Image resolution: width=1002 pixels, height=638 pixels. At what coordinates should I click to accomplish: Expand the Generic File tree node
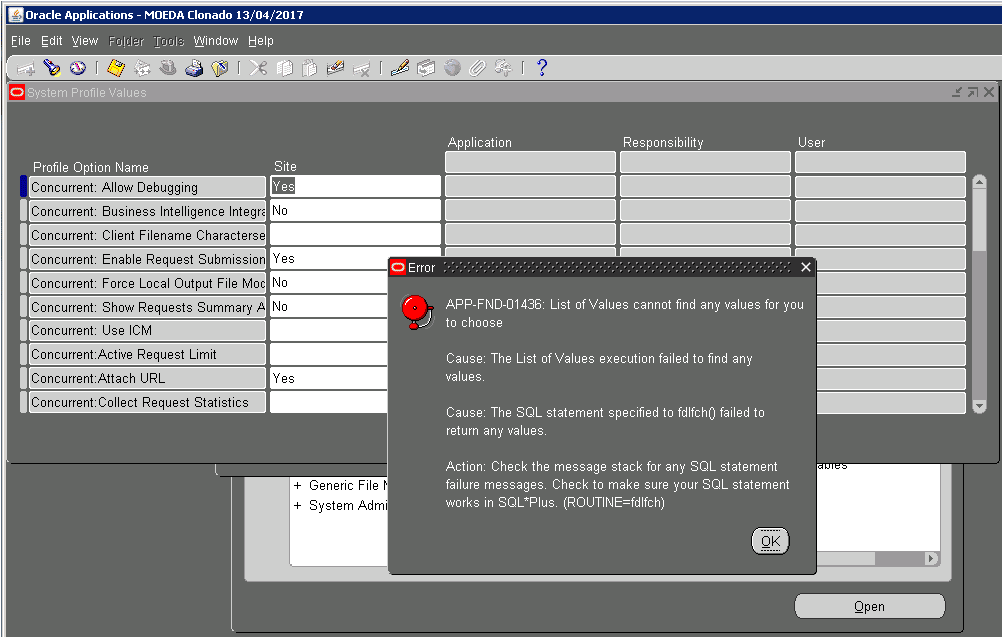(x=297, y=486)
